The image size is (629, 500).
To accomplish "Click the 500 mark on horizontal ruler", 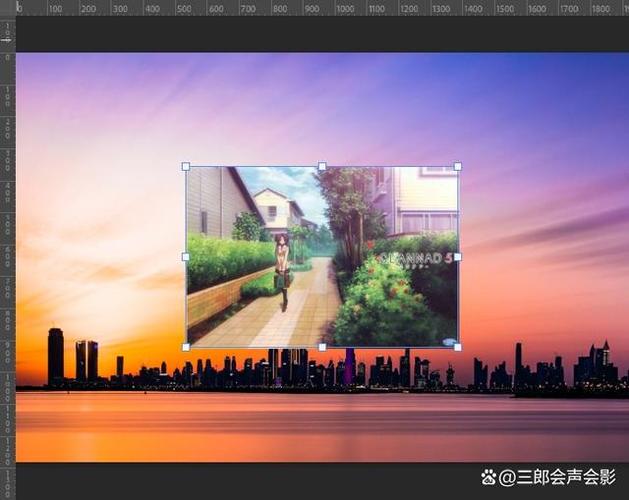I will point(184,9).
